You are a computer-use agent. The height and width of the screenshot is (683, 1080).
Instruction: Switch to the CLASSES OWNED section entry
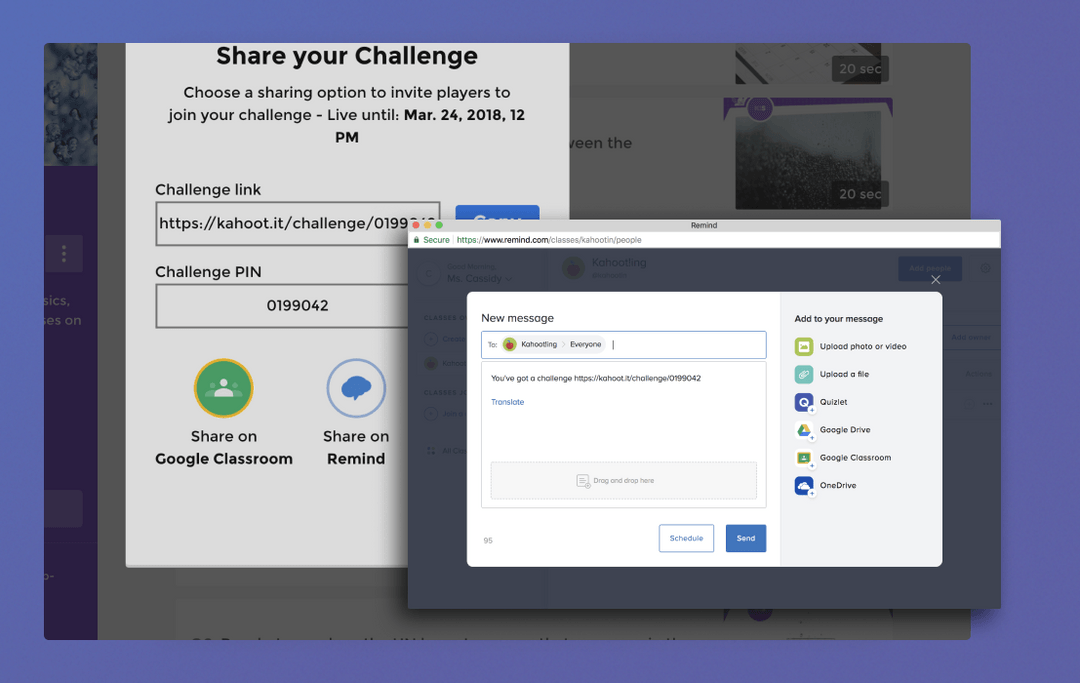(x=445, y=318)
